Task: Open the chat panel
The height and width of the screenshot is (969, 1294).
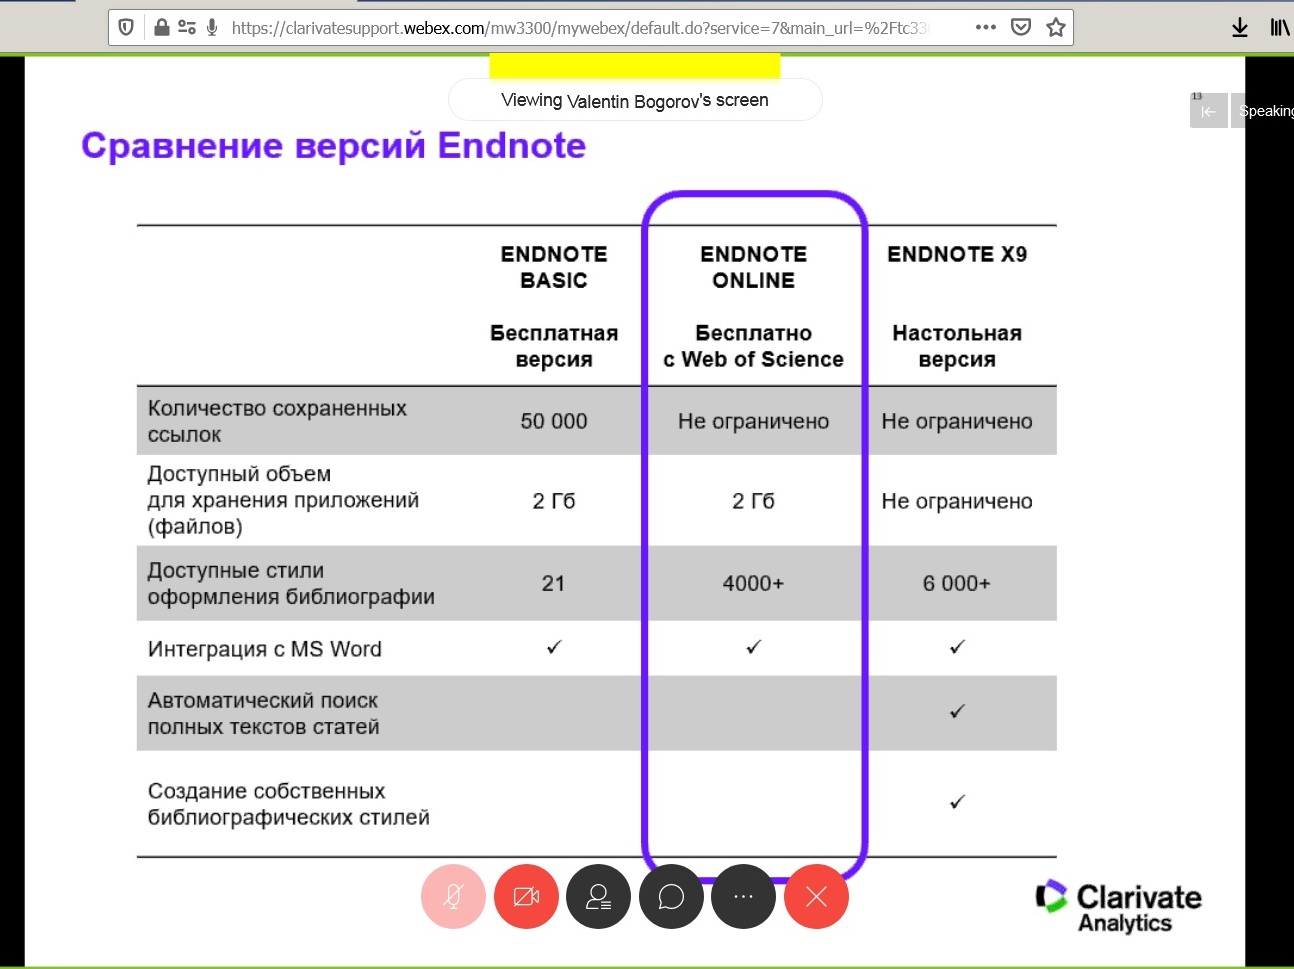Action: [671, 896]
